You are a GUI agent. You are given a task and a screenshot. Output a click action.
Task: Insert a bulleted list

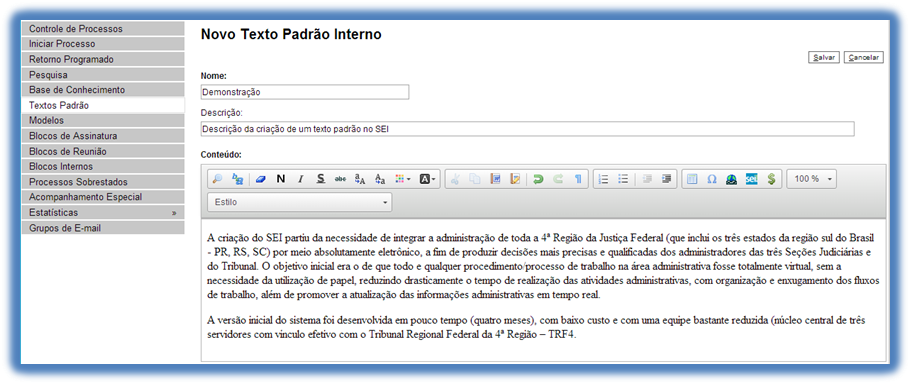point(623,179)
